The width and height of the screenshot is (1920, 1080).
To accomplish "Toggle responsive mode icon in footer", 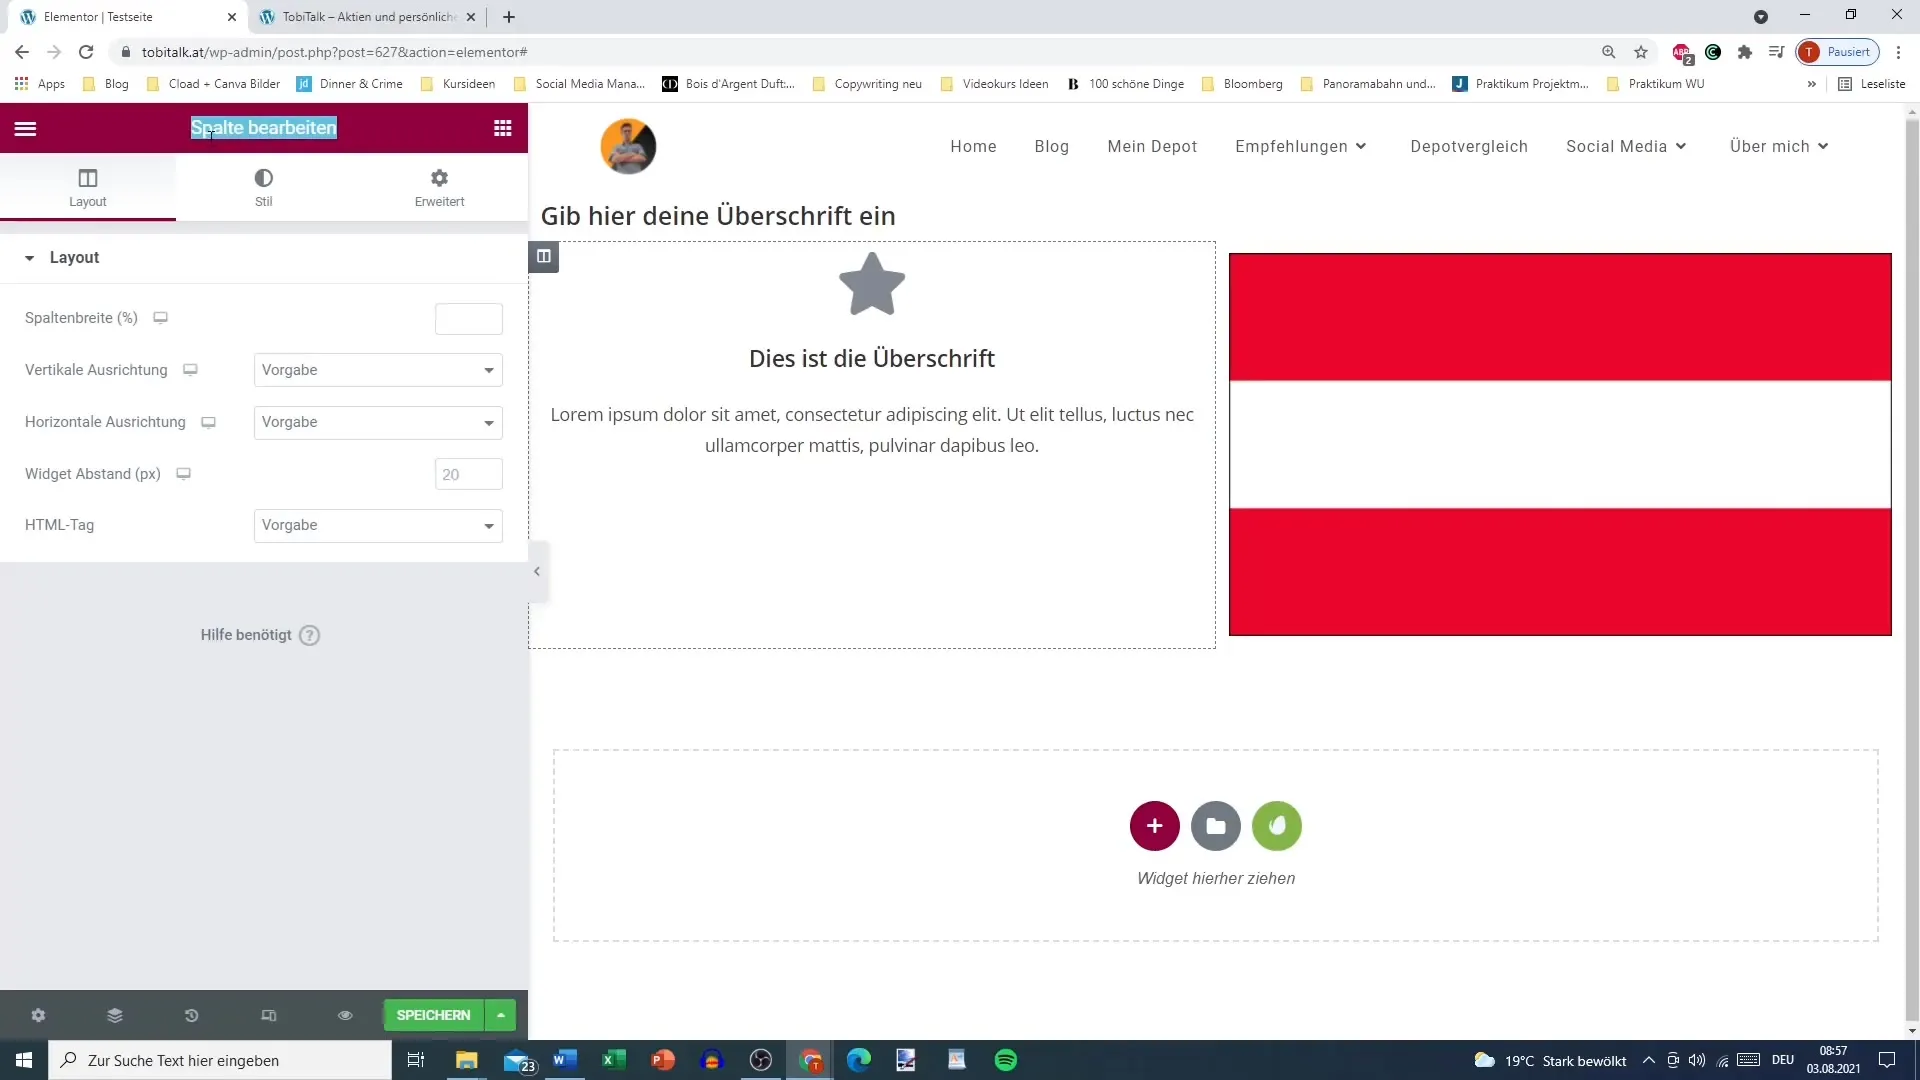I will (x=268, y=1015).
